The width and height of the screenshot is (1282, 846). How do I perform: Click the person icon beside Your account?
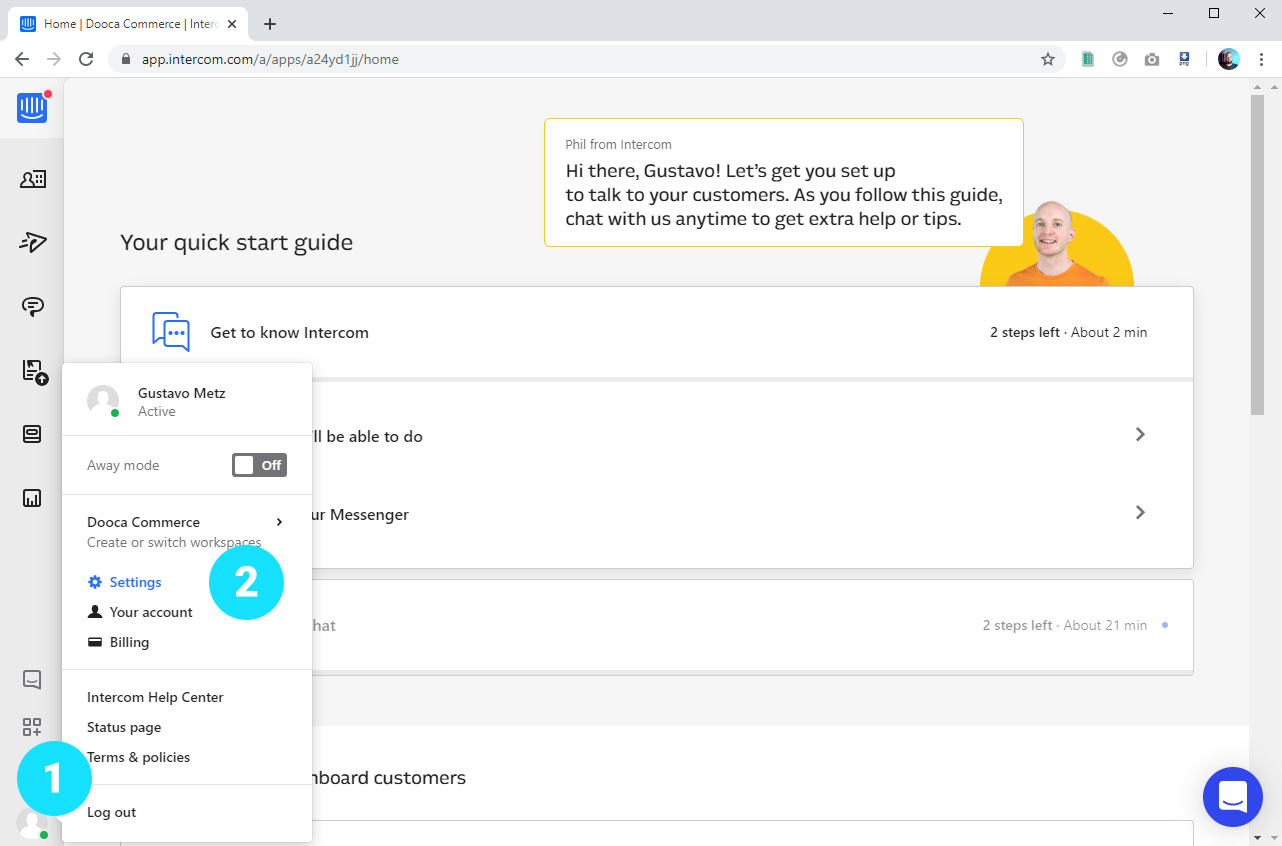95,612
